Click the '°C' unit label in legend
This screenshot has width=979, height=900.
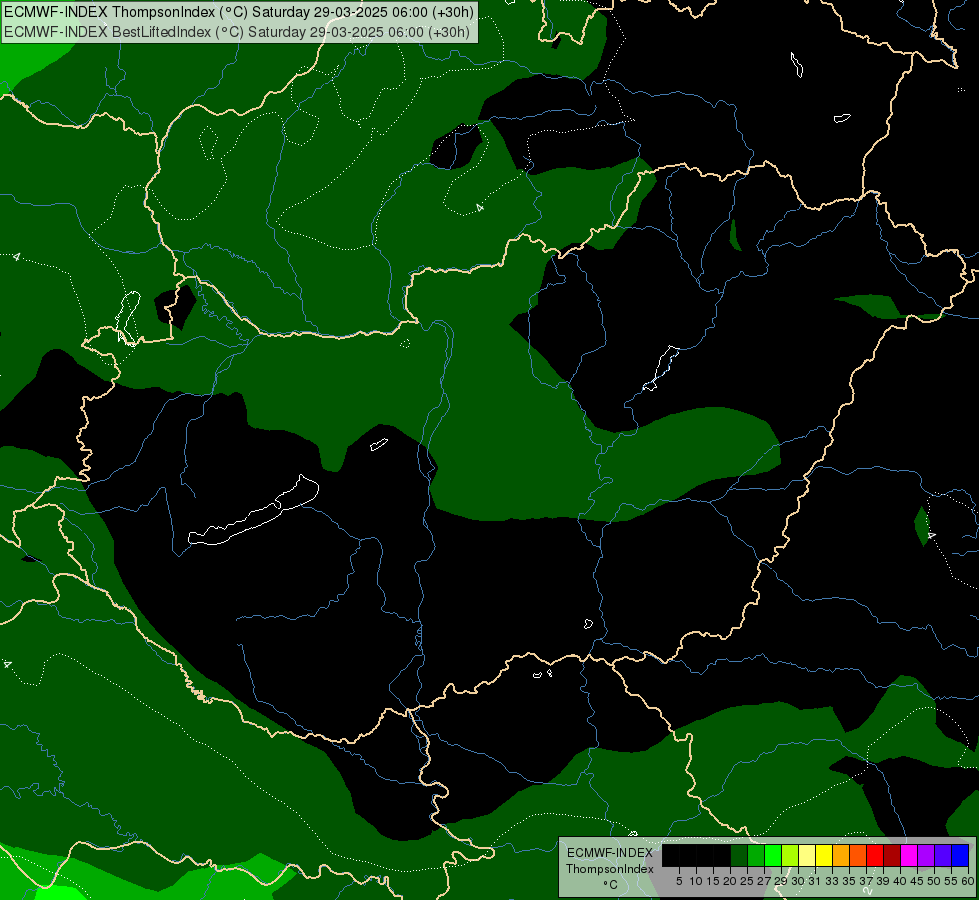click(x=610, y=885)
